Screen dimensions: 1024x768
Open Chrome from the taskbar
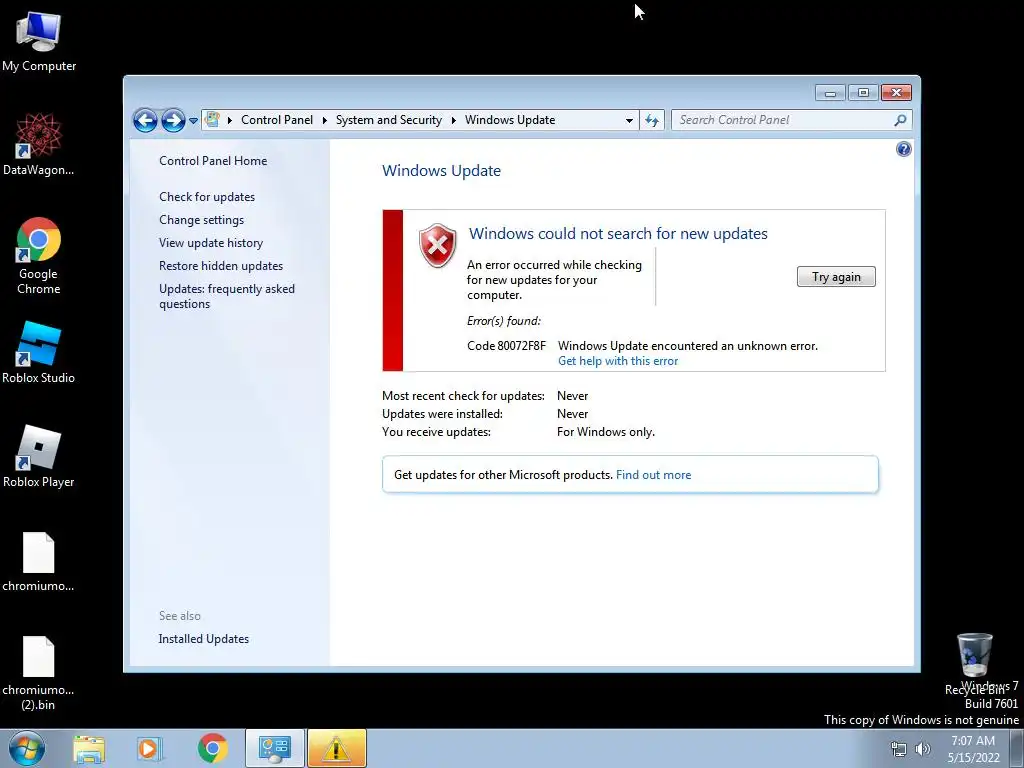coord(212,748)
